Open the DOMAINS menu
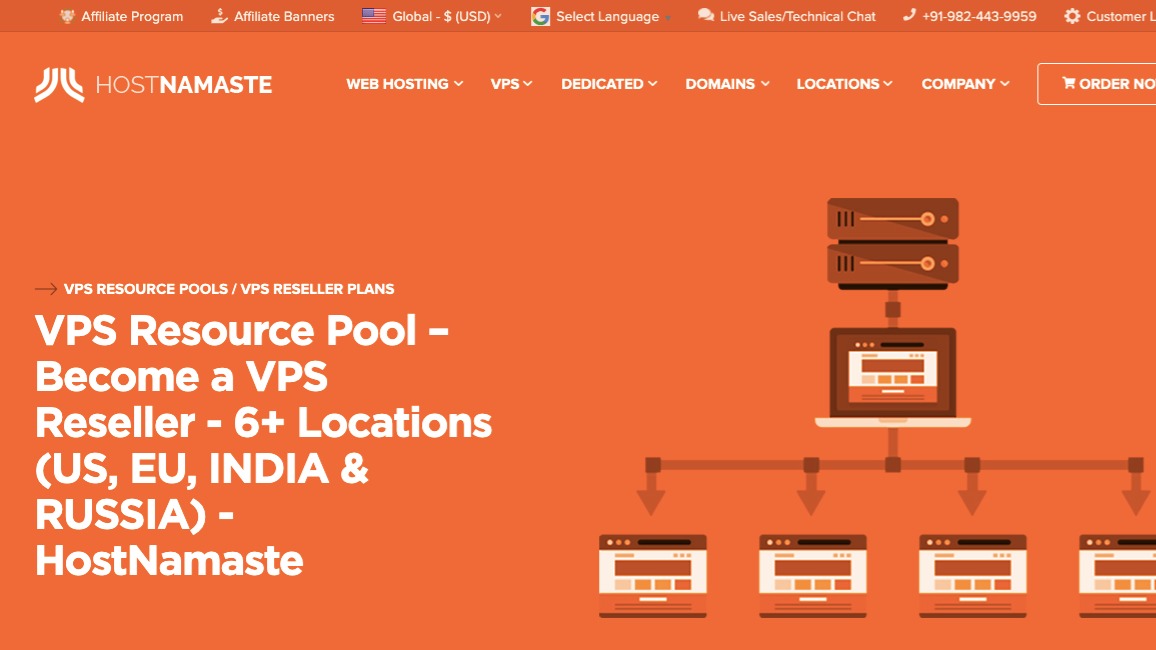The width and height of the screenshot is (1156, 650). pos(720,84)
